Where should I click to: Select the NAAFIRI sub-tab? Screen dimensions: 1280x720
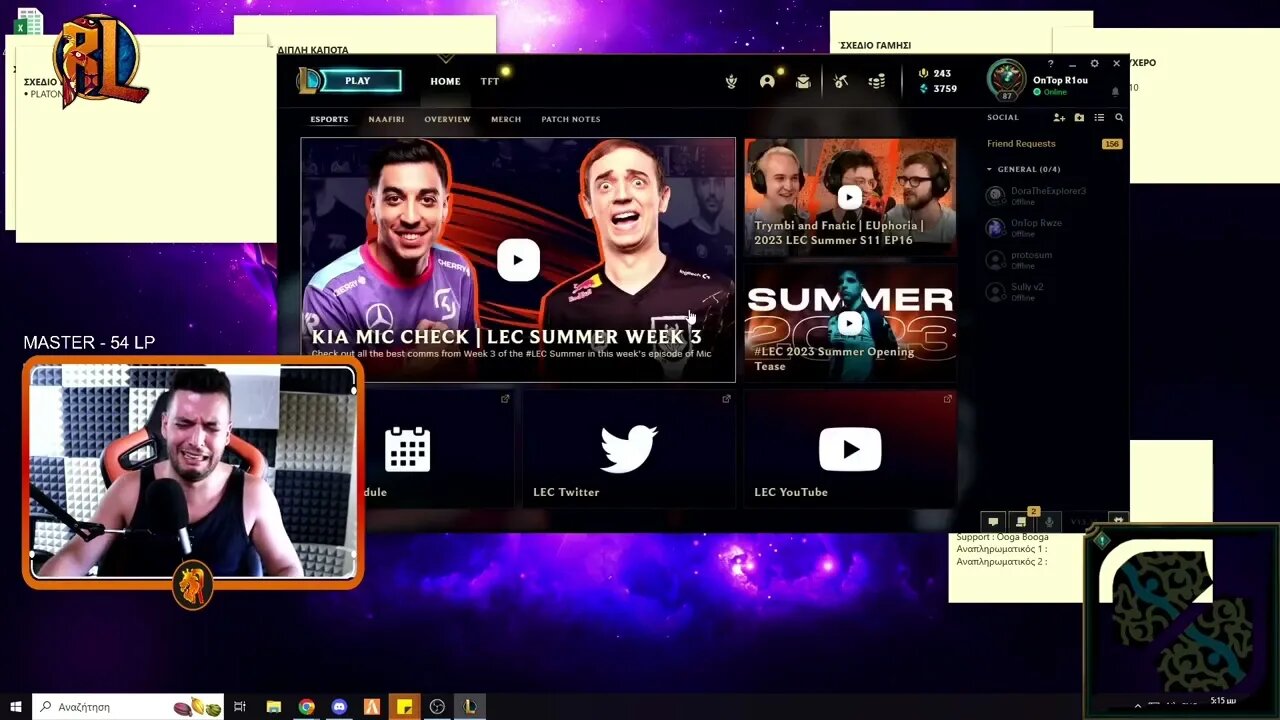click(386, 119)
